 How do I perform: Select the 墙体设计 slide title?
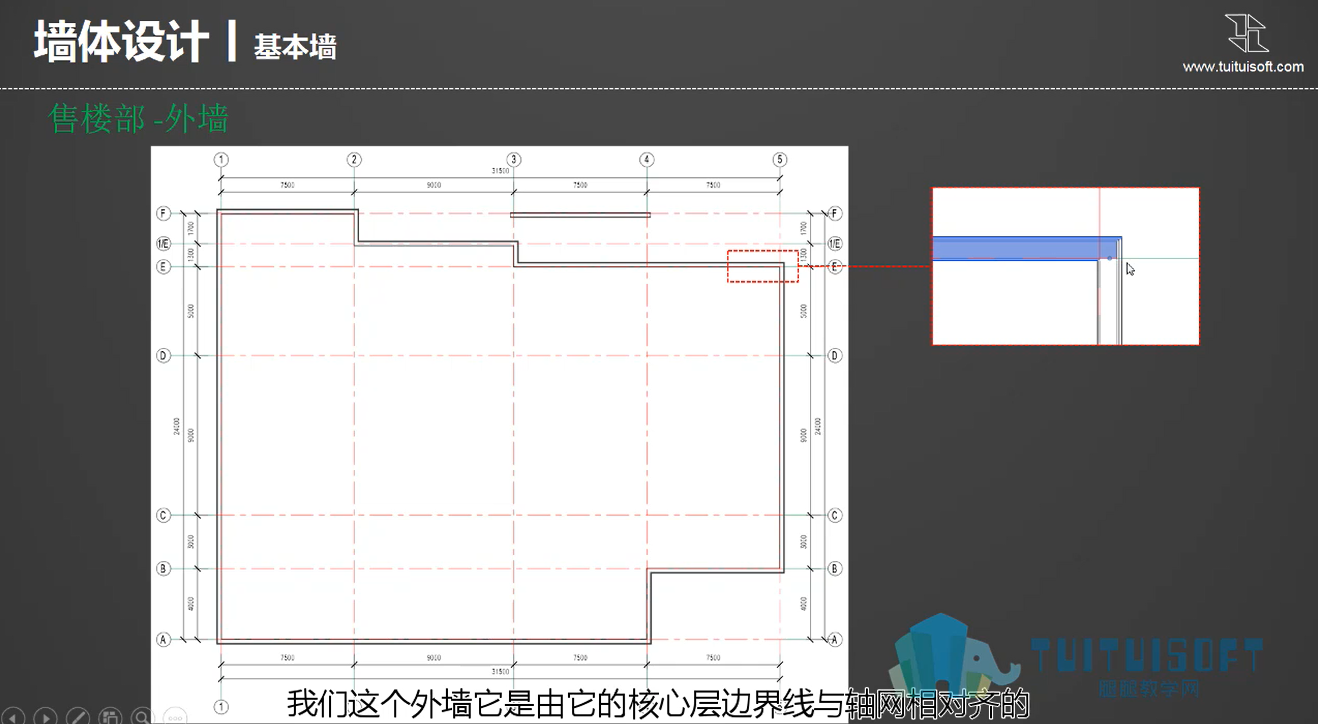(x=121, y=43)
